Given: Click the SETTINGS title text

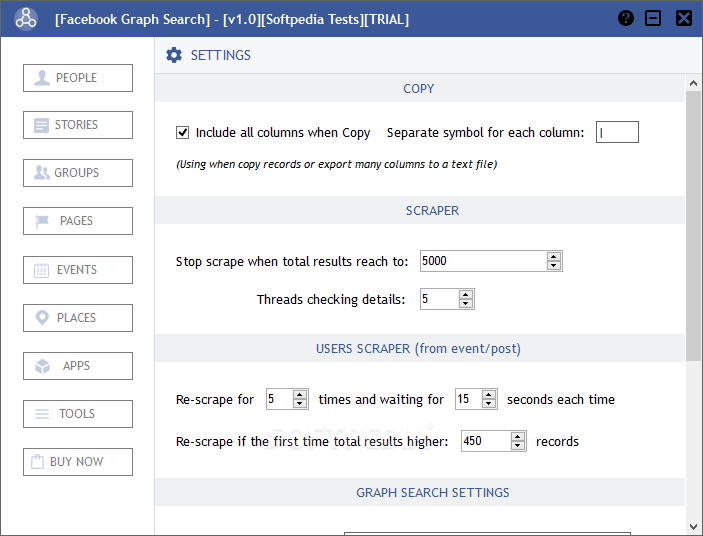Looking at the screenshot, I should coord(221,55).
